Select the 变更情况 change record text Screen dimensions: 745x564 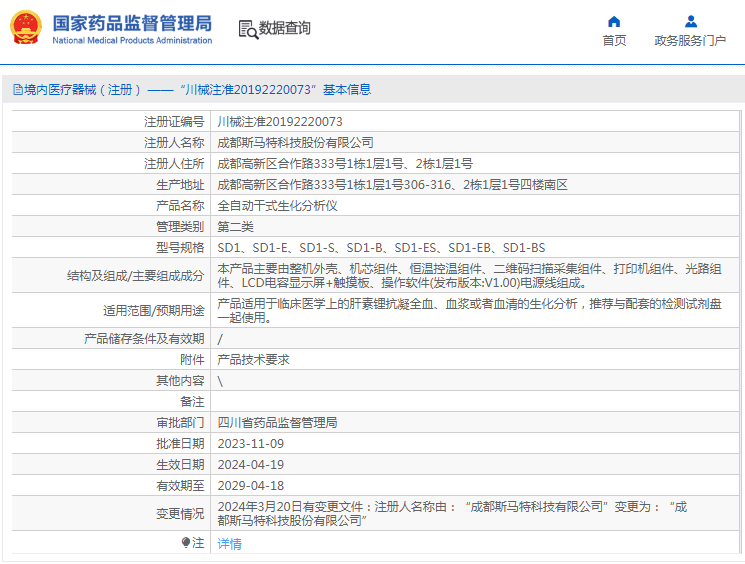452,514
